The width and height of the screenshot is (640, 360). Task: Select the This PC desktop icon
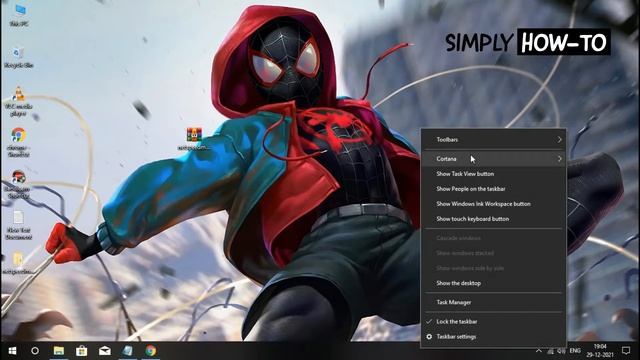click(19, 15)
